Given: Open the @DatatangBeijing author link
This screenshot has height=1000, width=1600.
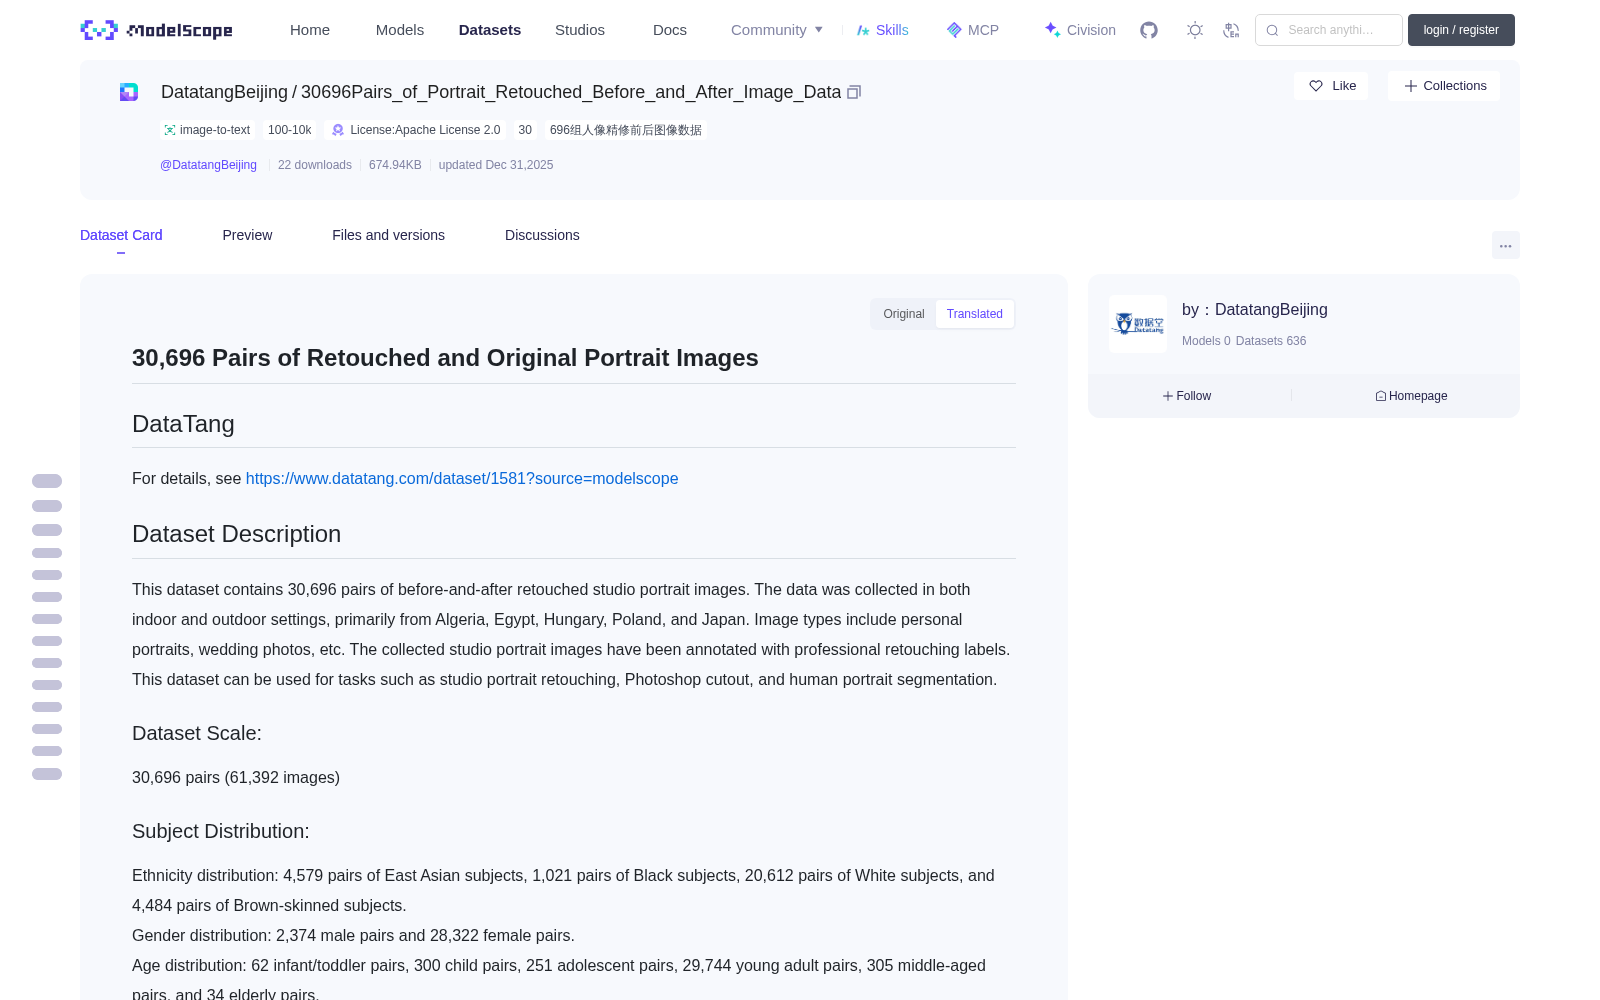Looking at the screenshot, I should [208, 165].
